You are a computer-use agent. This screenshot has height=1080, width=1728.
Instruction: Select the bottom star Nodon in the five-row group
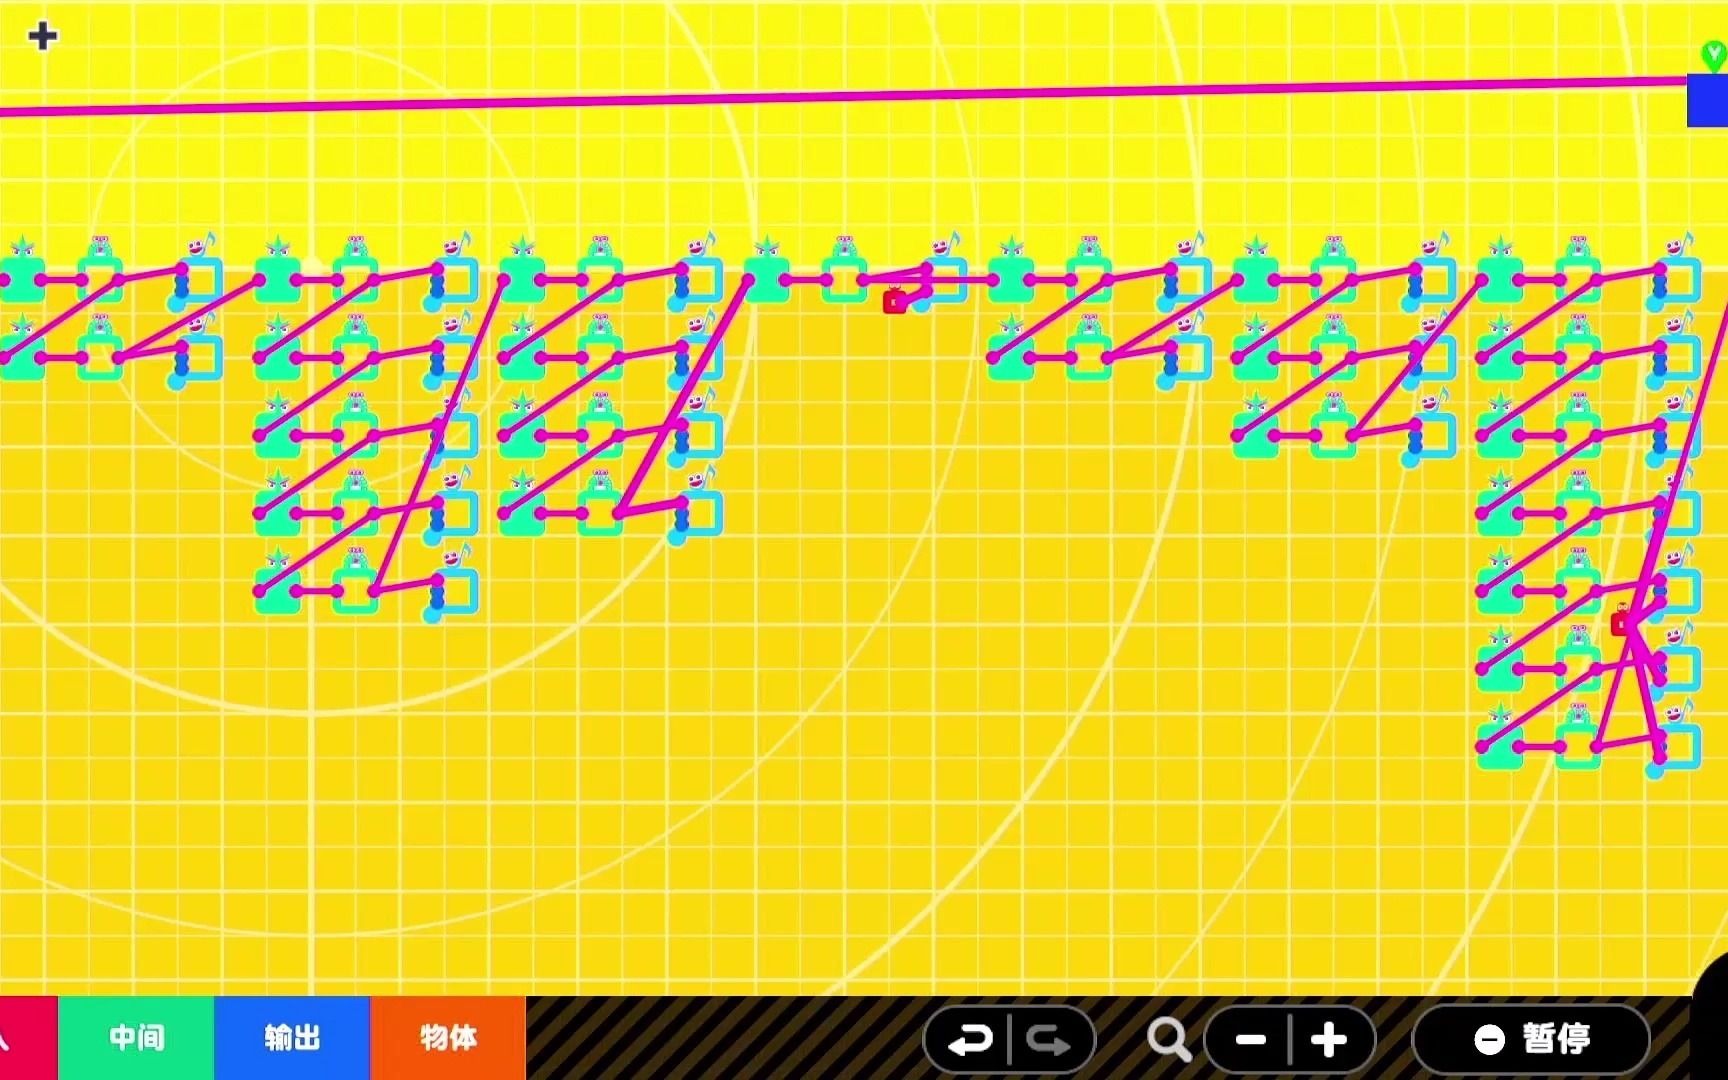[278, 584]
